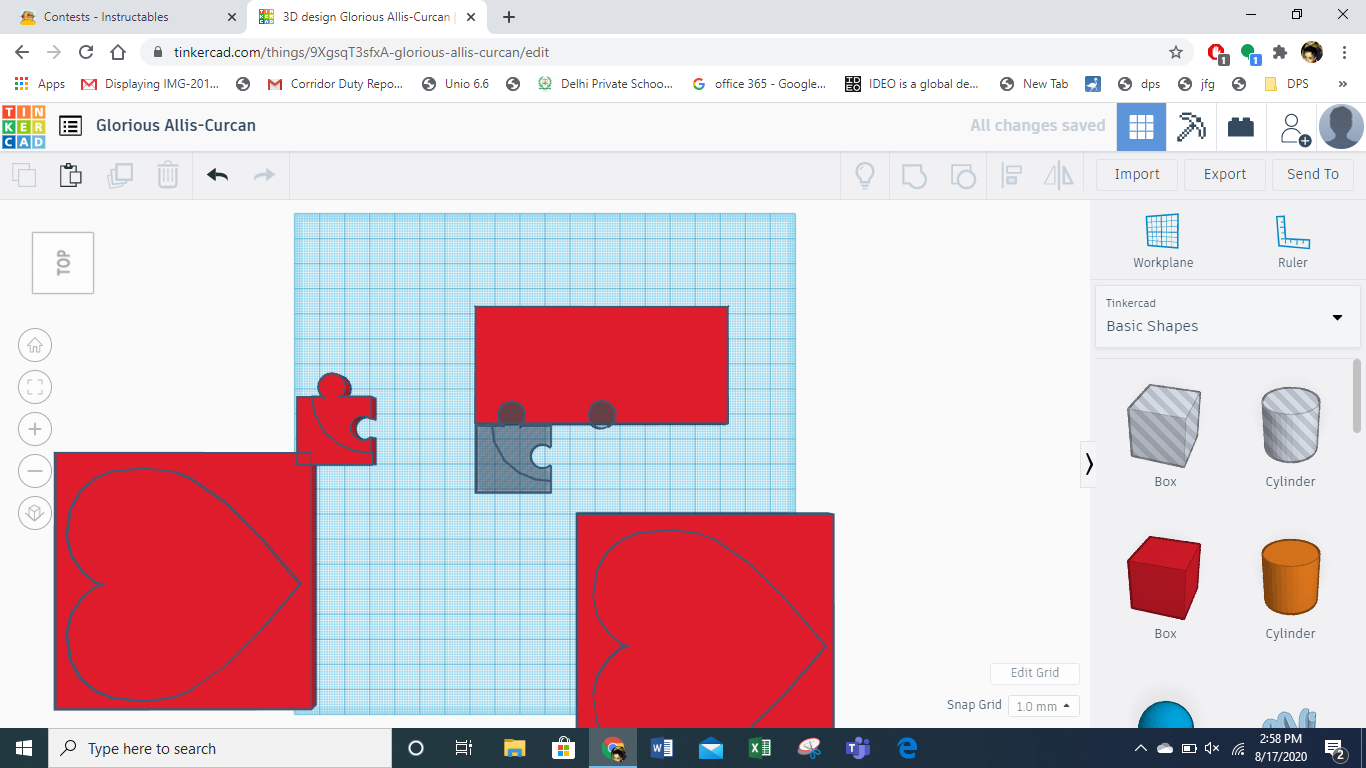Go back in browser history
Viewport: 1366px width, 768px height.
click(x=22, y=52)
